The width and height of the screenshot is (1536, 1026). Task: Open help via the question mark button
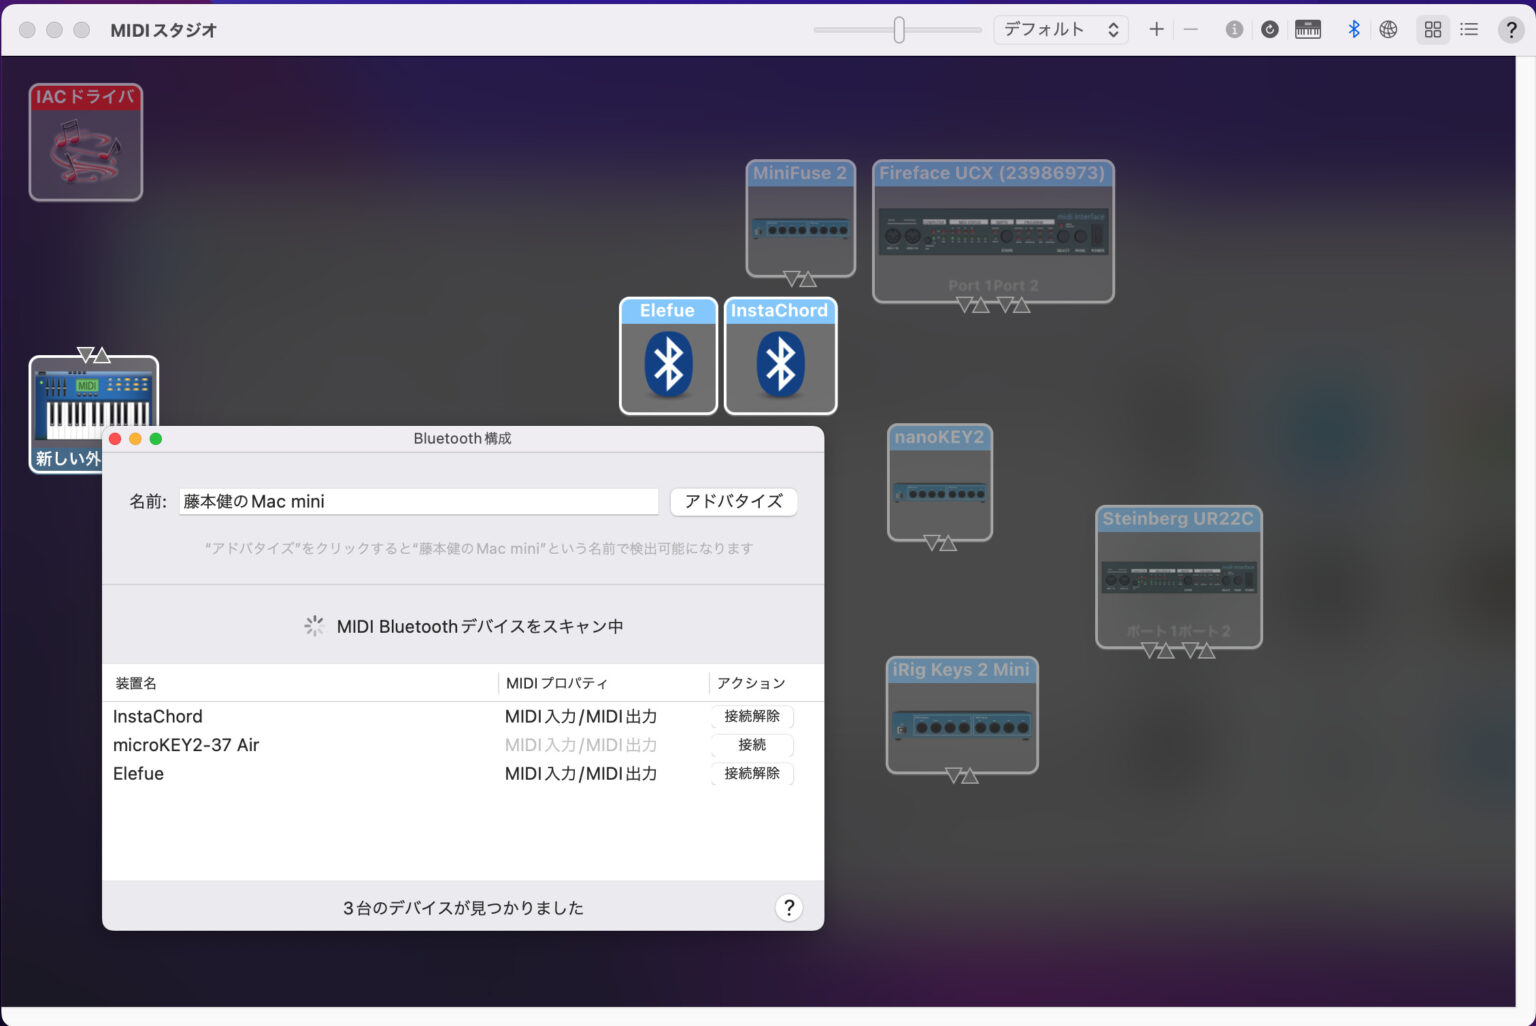click(1511, 29)
